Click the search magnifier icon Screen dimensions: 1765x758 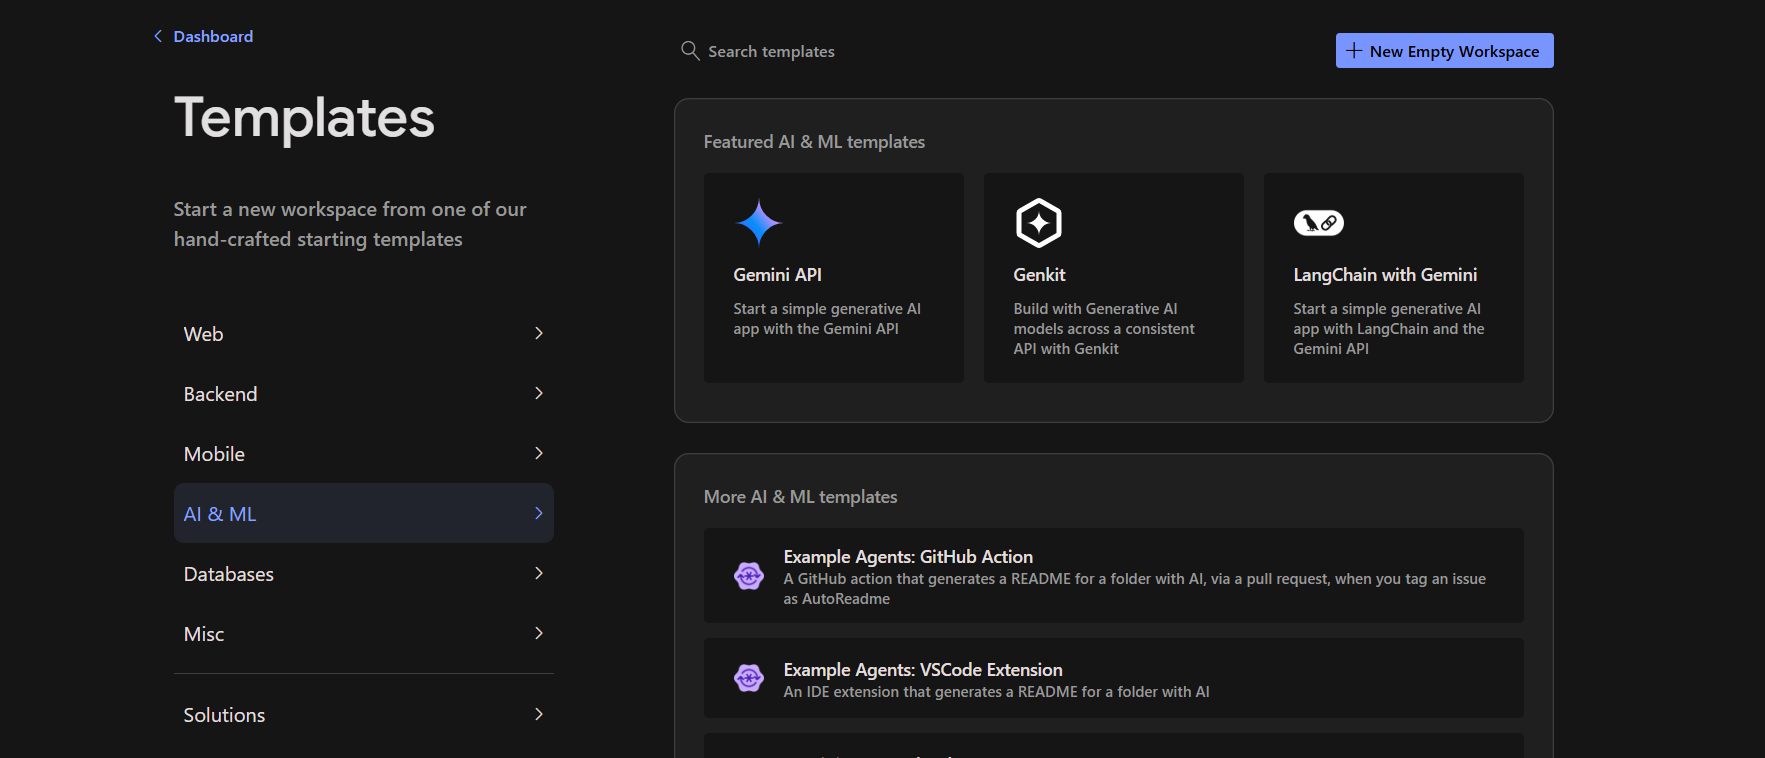tap(690, 50)
